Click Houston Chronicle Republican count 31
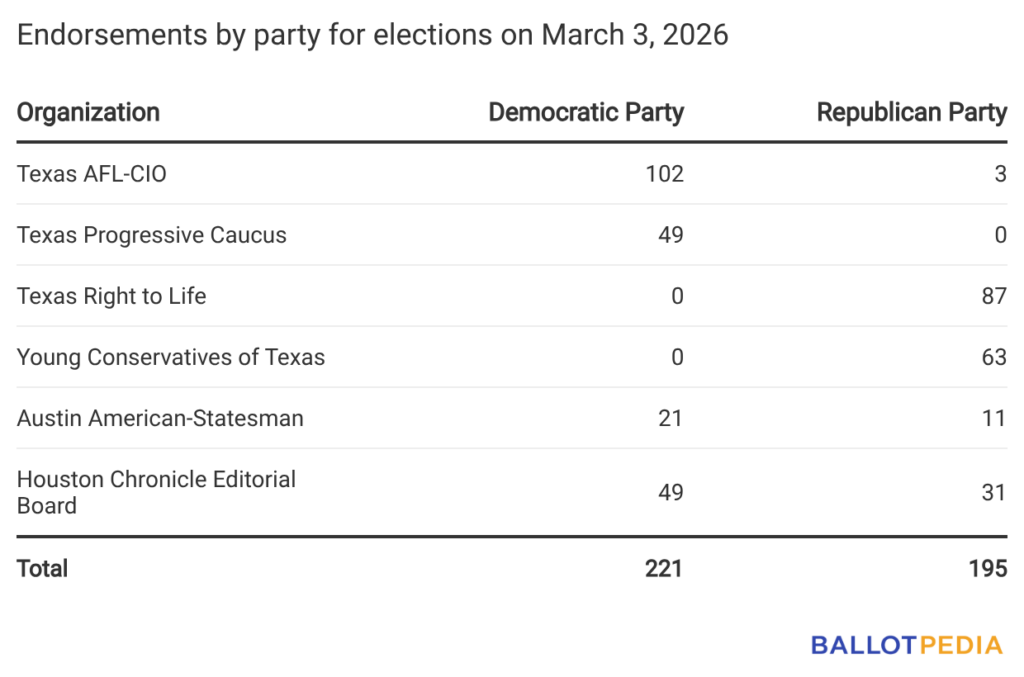Screen dimensions: 1024x677 pos(993,491)
